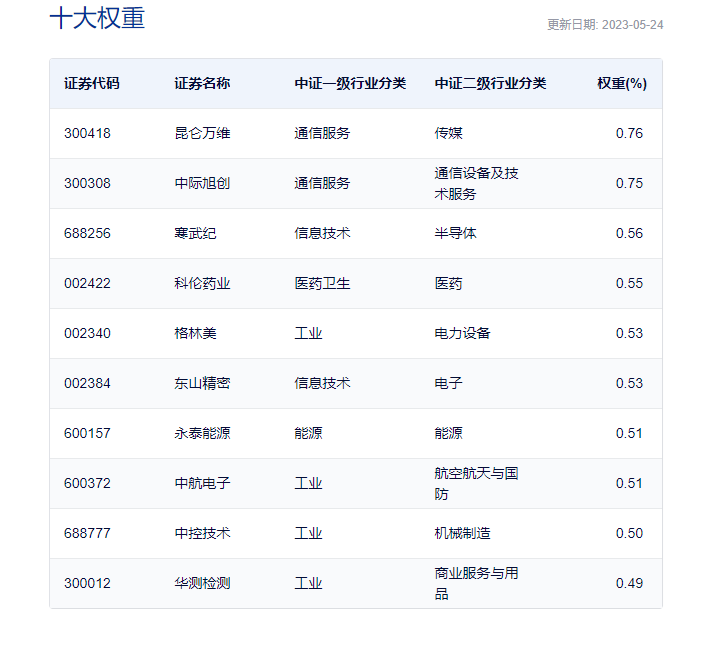
Task: Select security code 300418
Action: (x=87, y=133)
